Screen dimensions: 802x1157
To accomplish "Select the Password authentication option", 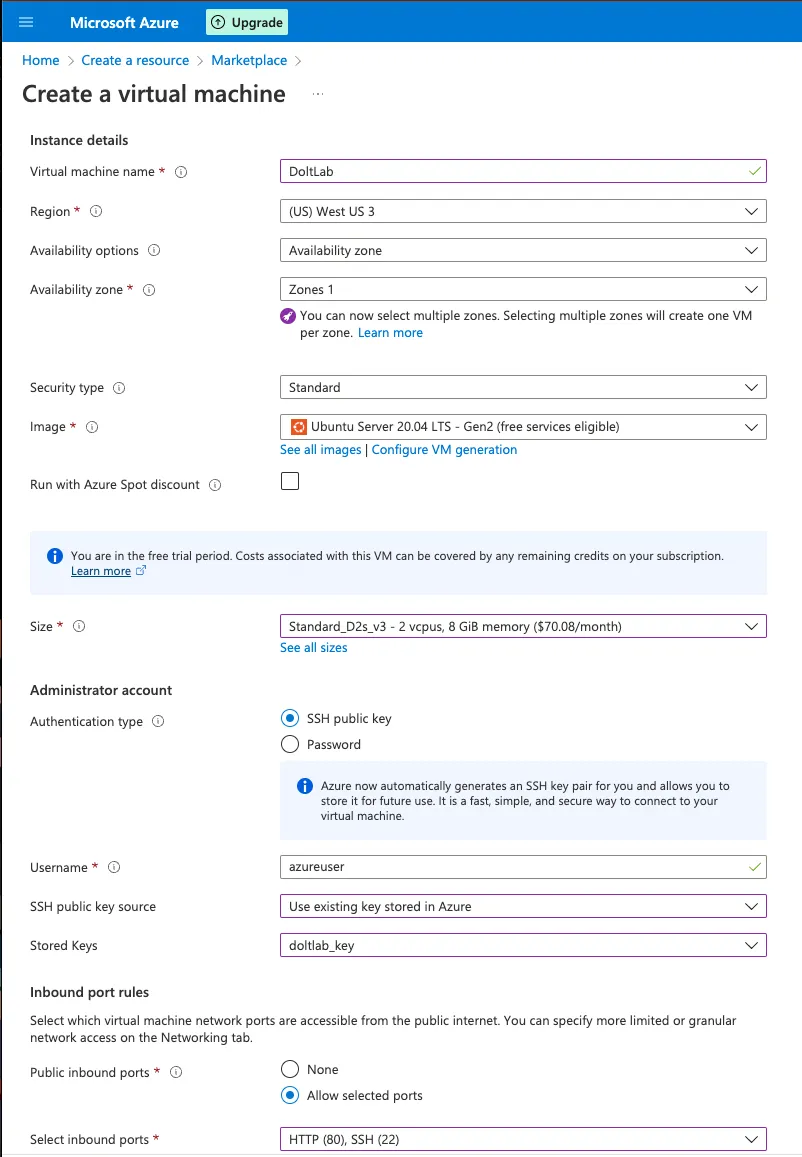I will pyautogui.click(x=290, y=744).
